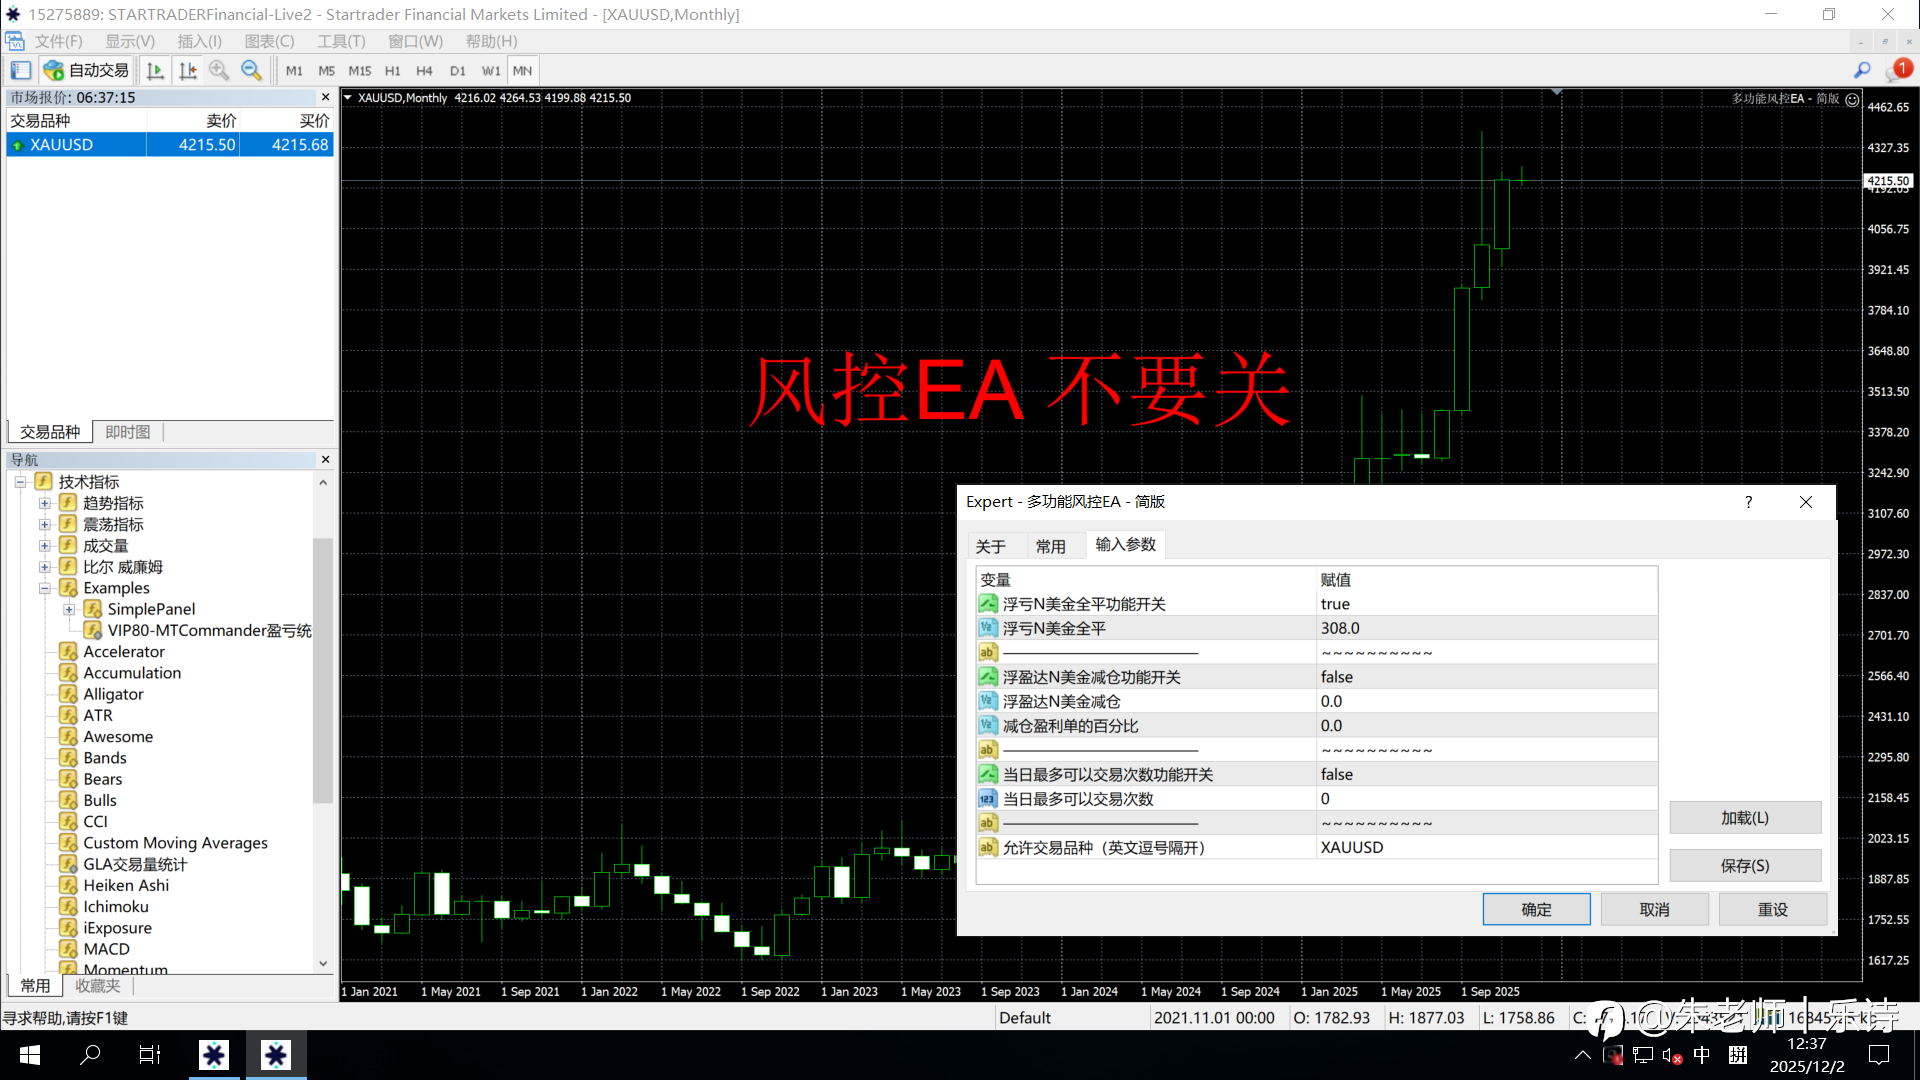The width and height of the screenshot is (1920, 1080).
Task: Click the Navigator panel vertical scrollbar
Action: (x=322, y=670)
